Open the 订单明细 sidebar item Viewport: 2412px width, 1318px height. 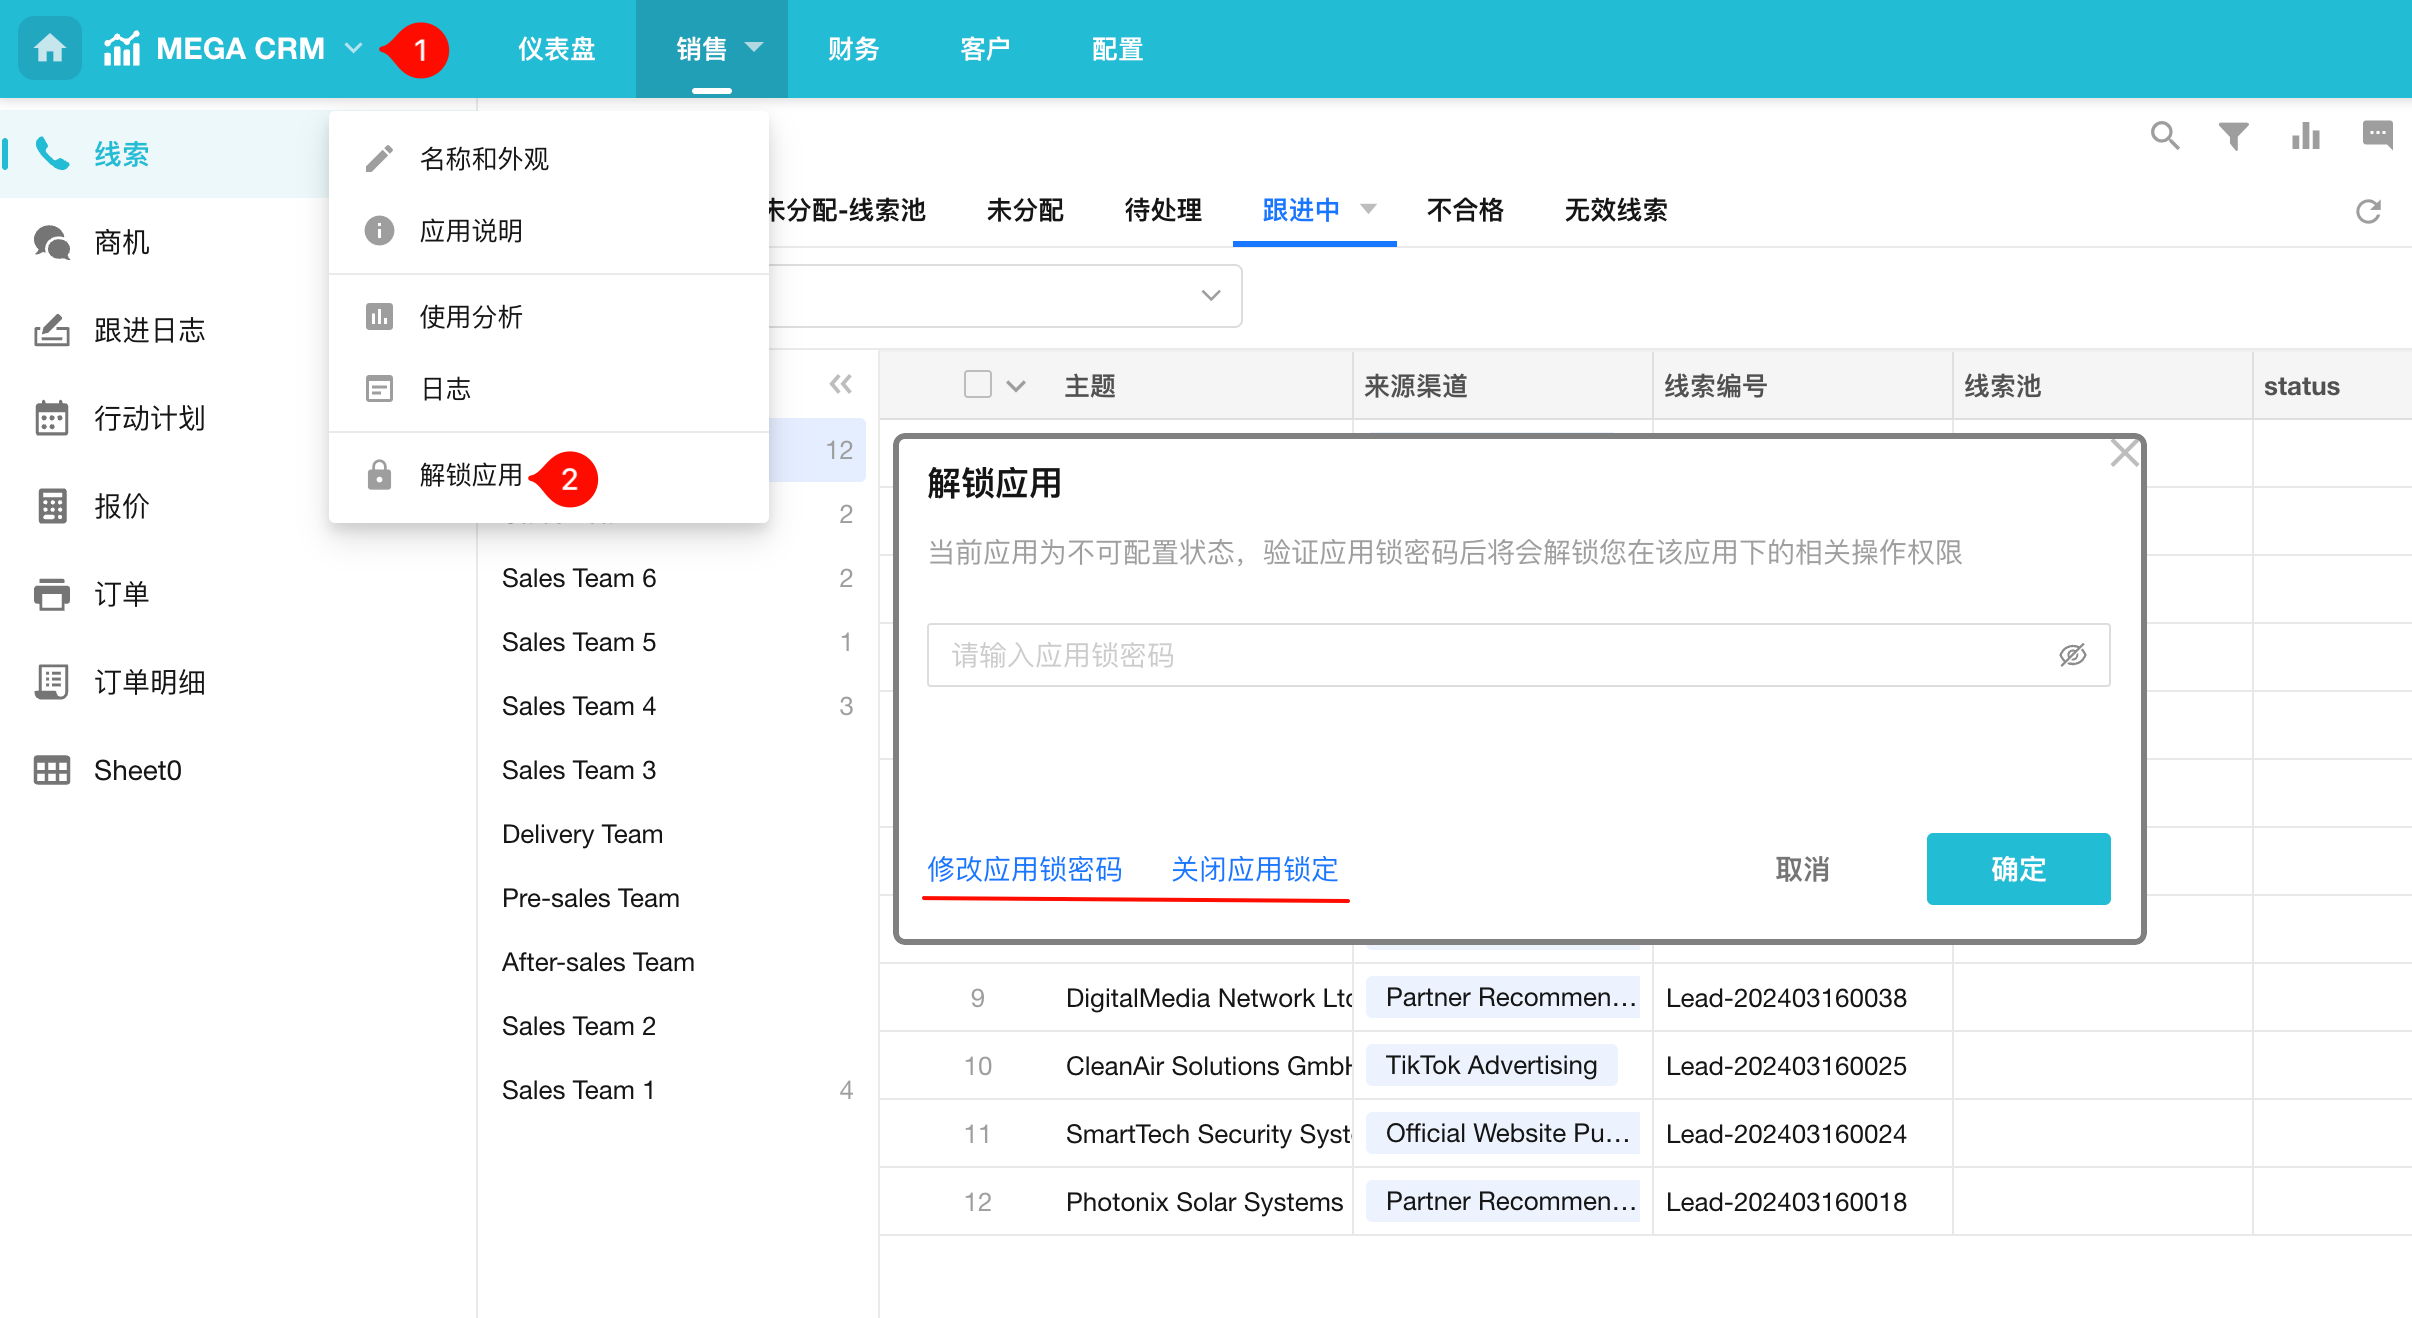click(x=149, y=682)
